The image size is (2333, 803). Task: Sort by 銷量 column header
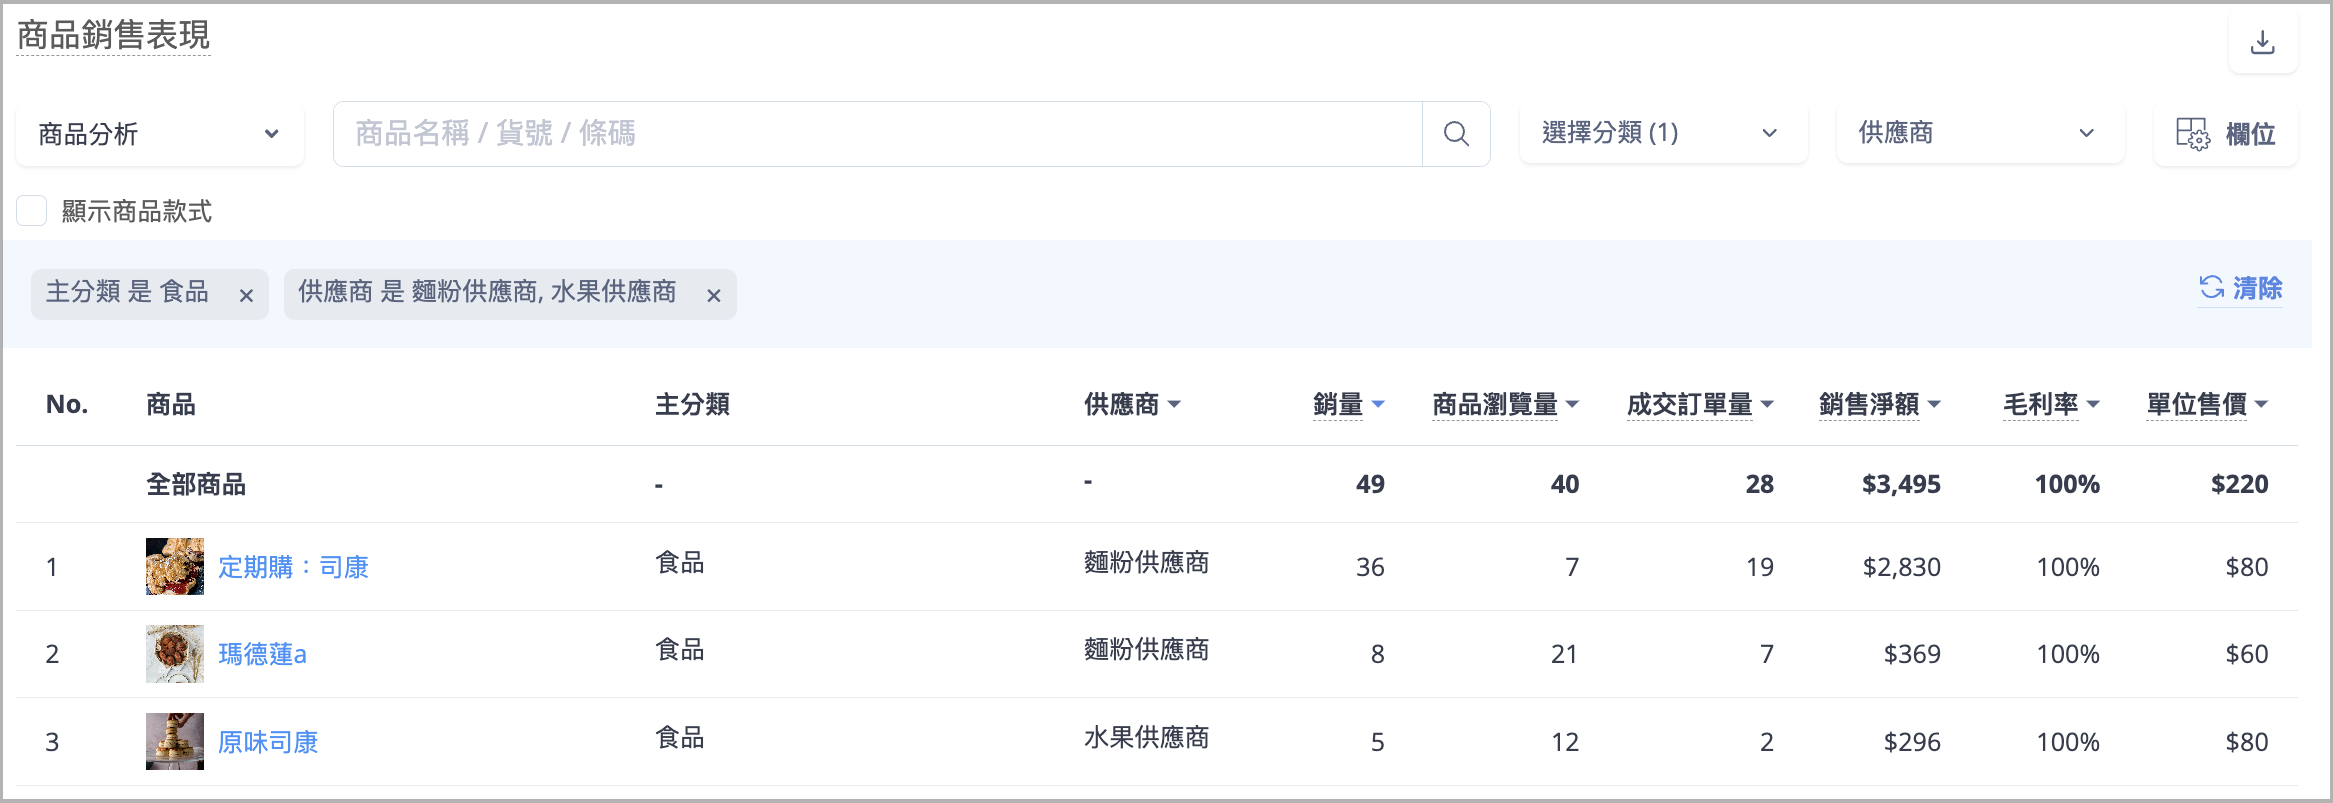tap(1348, 404)
